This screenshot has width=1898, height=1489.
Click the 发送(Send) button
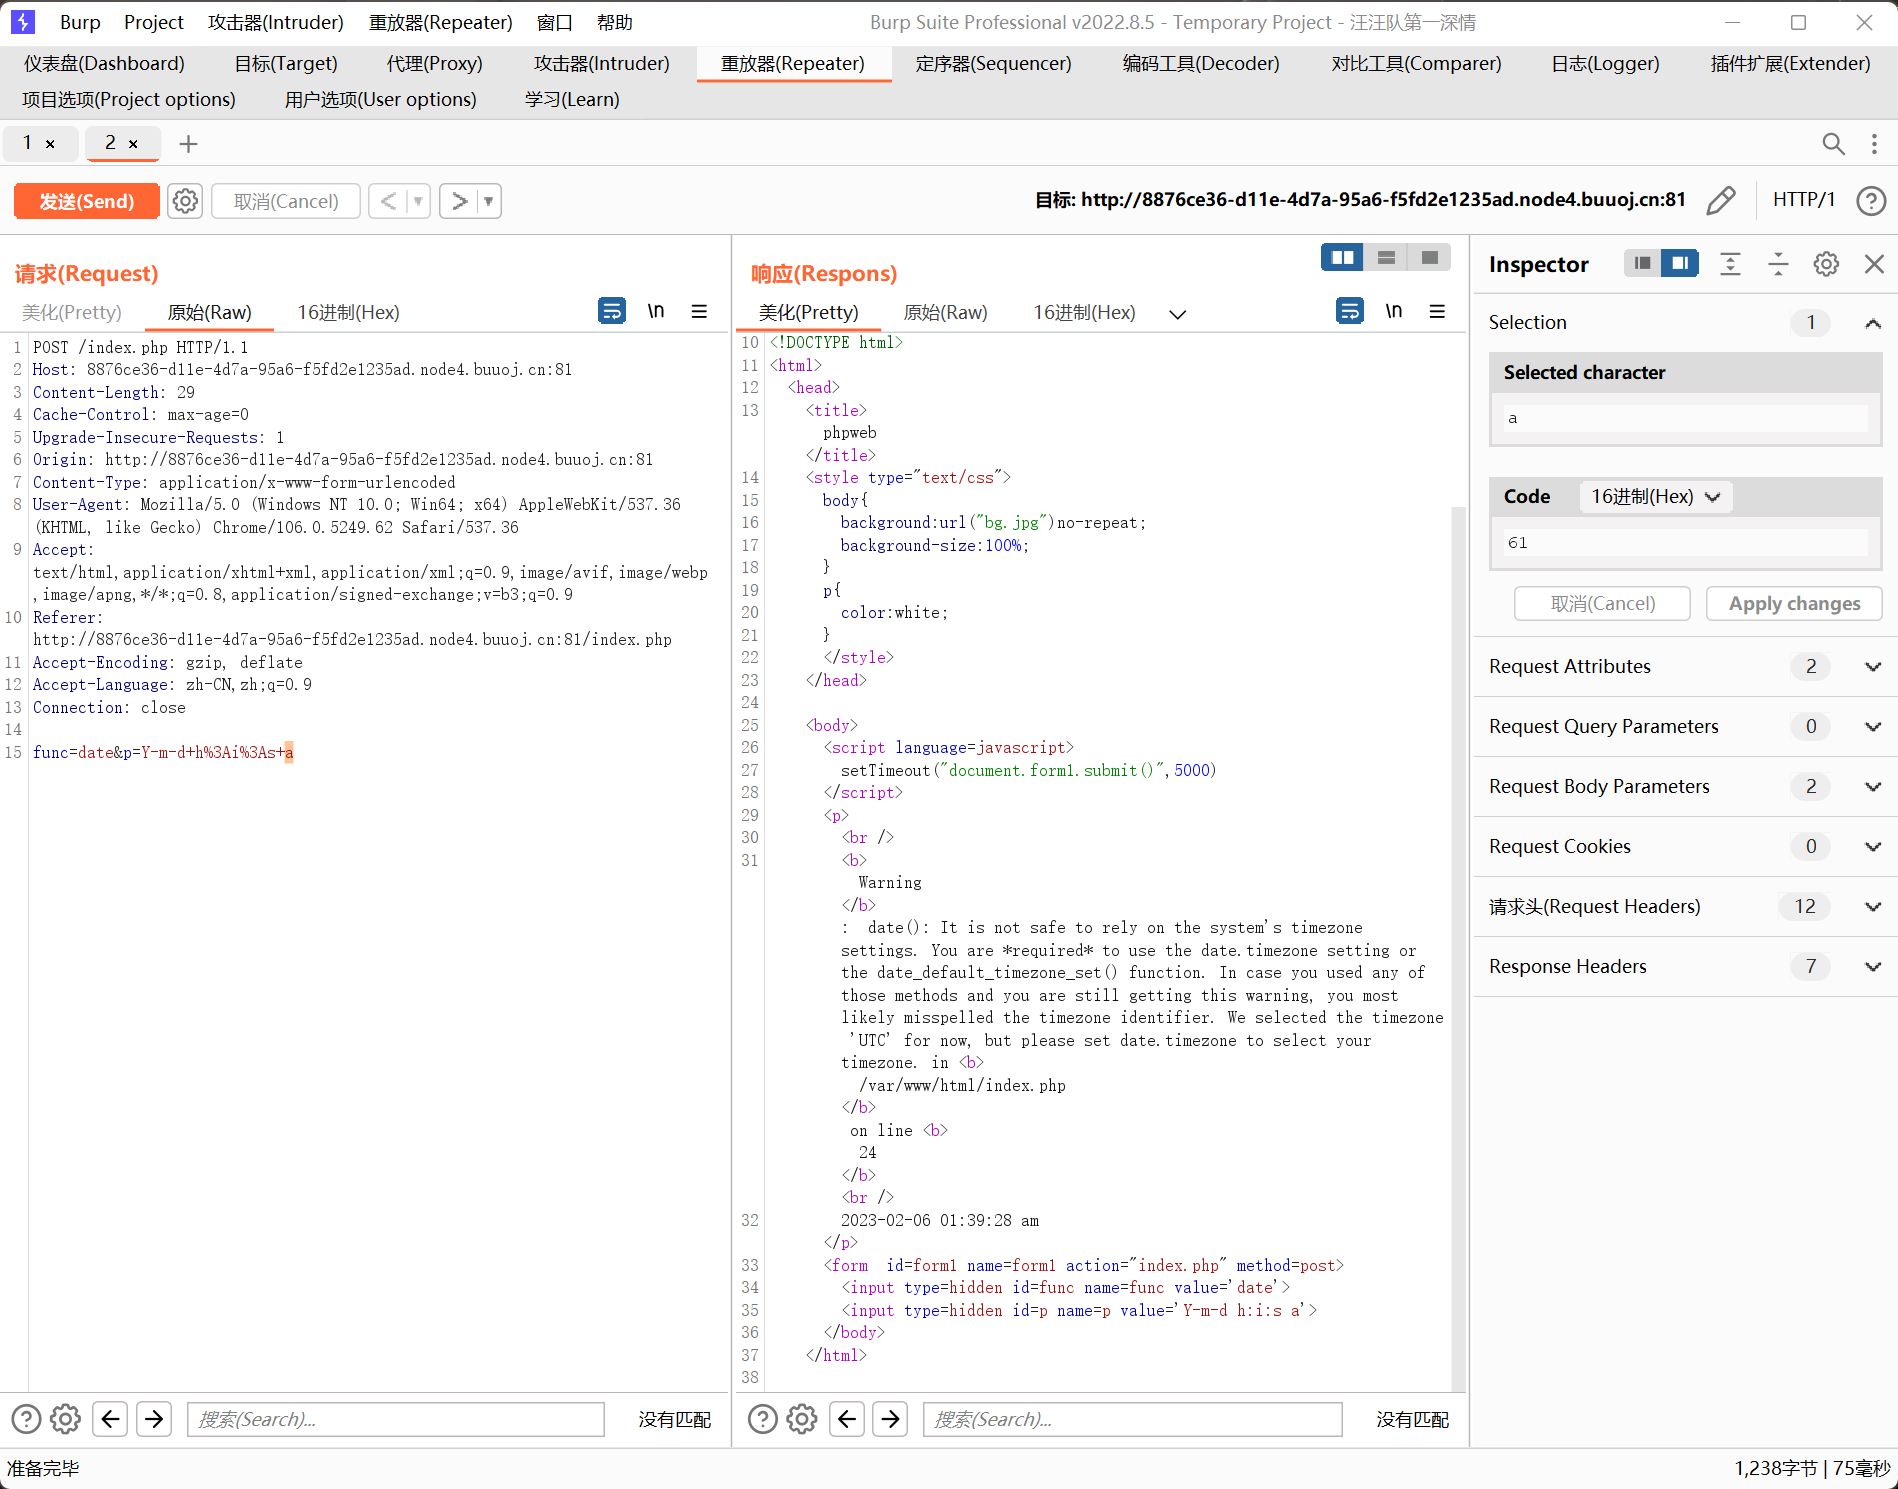tap(87, 201)
